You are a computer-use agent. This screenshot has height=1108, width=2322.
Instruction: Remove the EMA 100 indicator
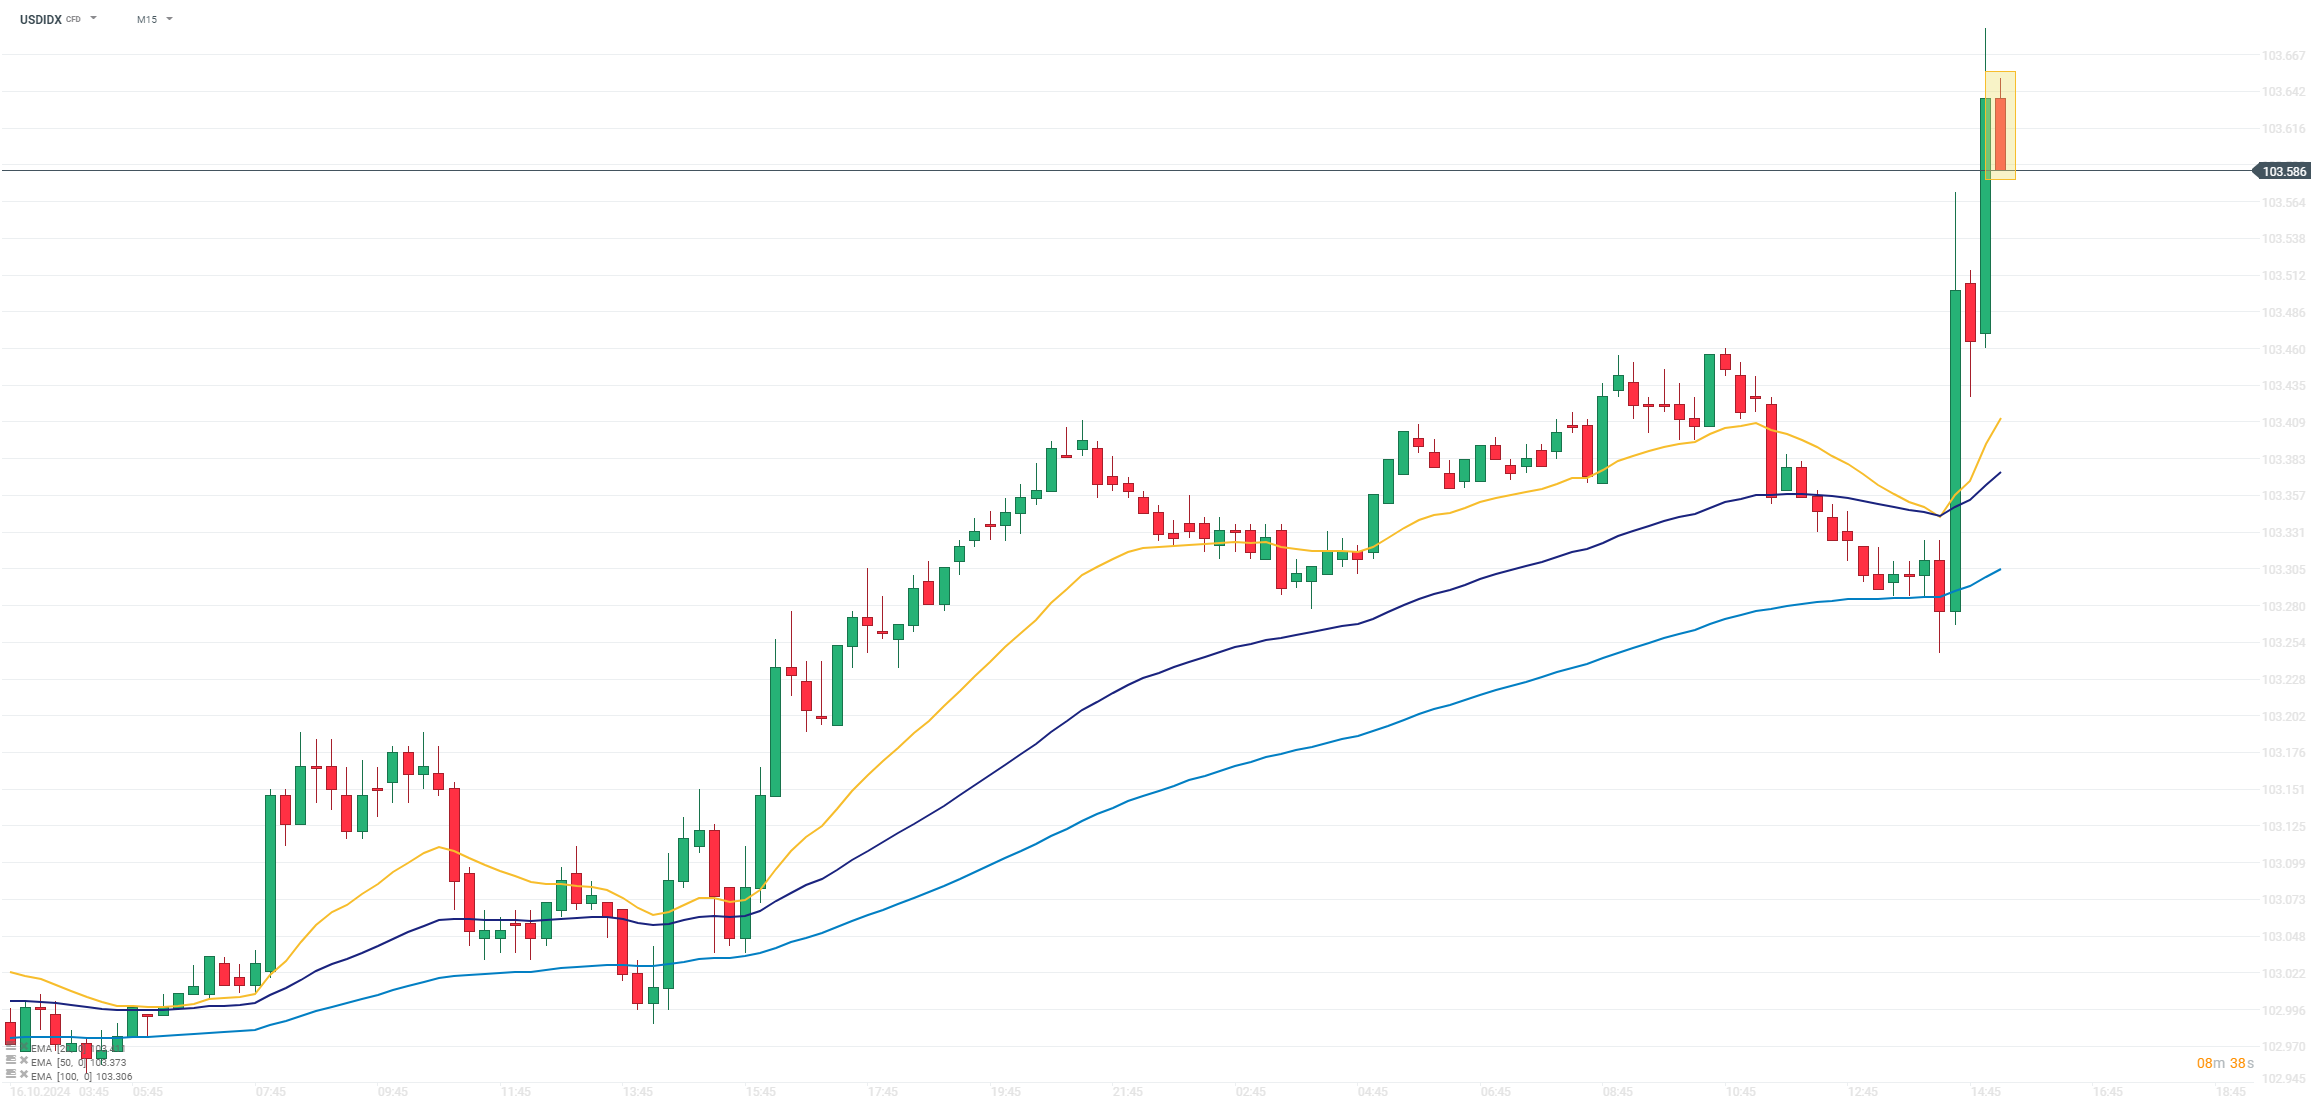(x=24, y=1075)
